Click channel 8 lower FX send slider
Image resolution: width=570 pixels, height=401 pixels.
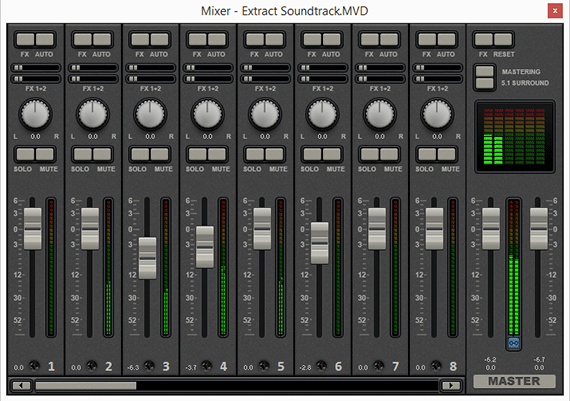438,79
